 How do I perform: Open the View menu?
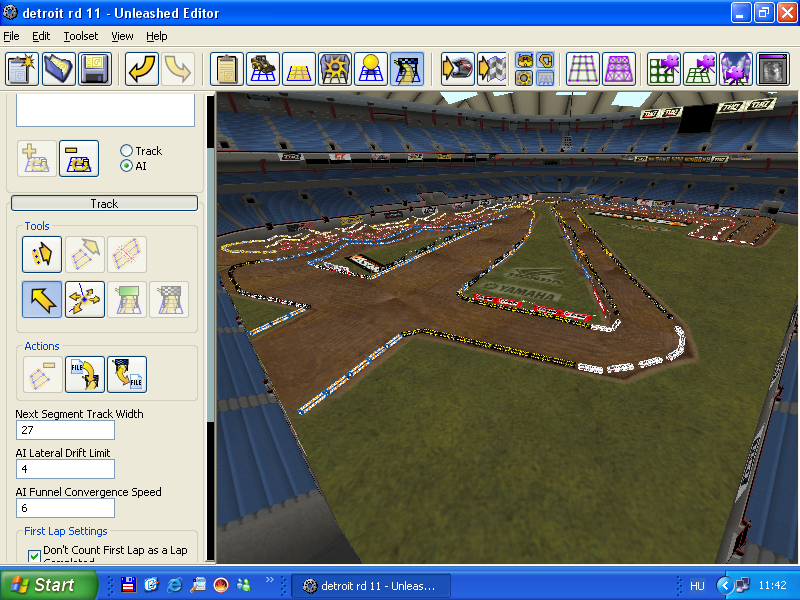tap(122, 36)
